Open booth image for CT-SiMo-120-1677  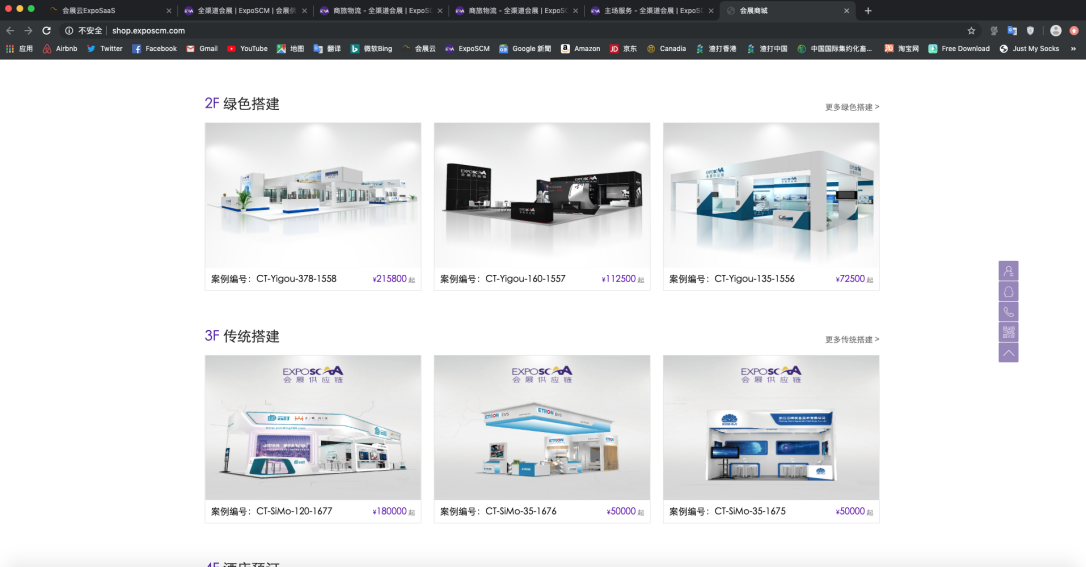pos(313,428)
